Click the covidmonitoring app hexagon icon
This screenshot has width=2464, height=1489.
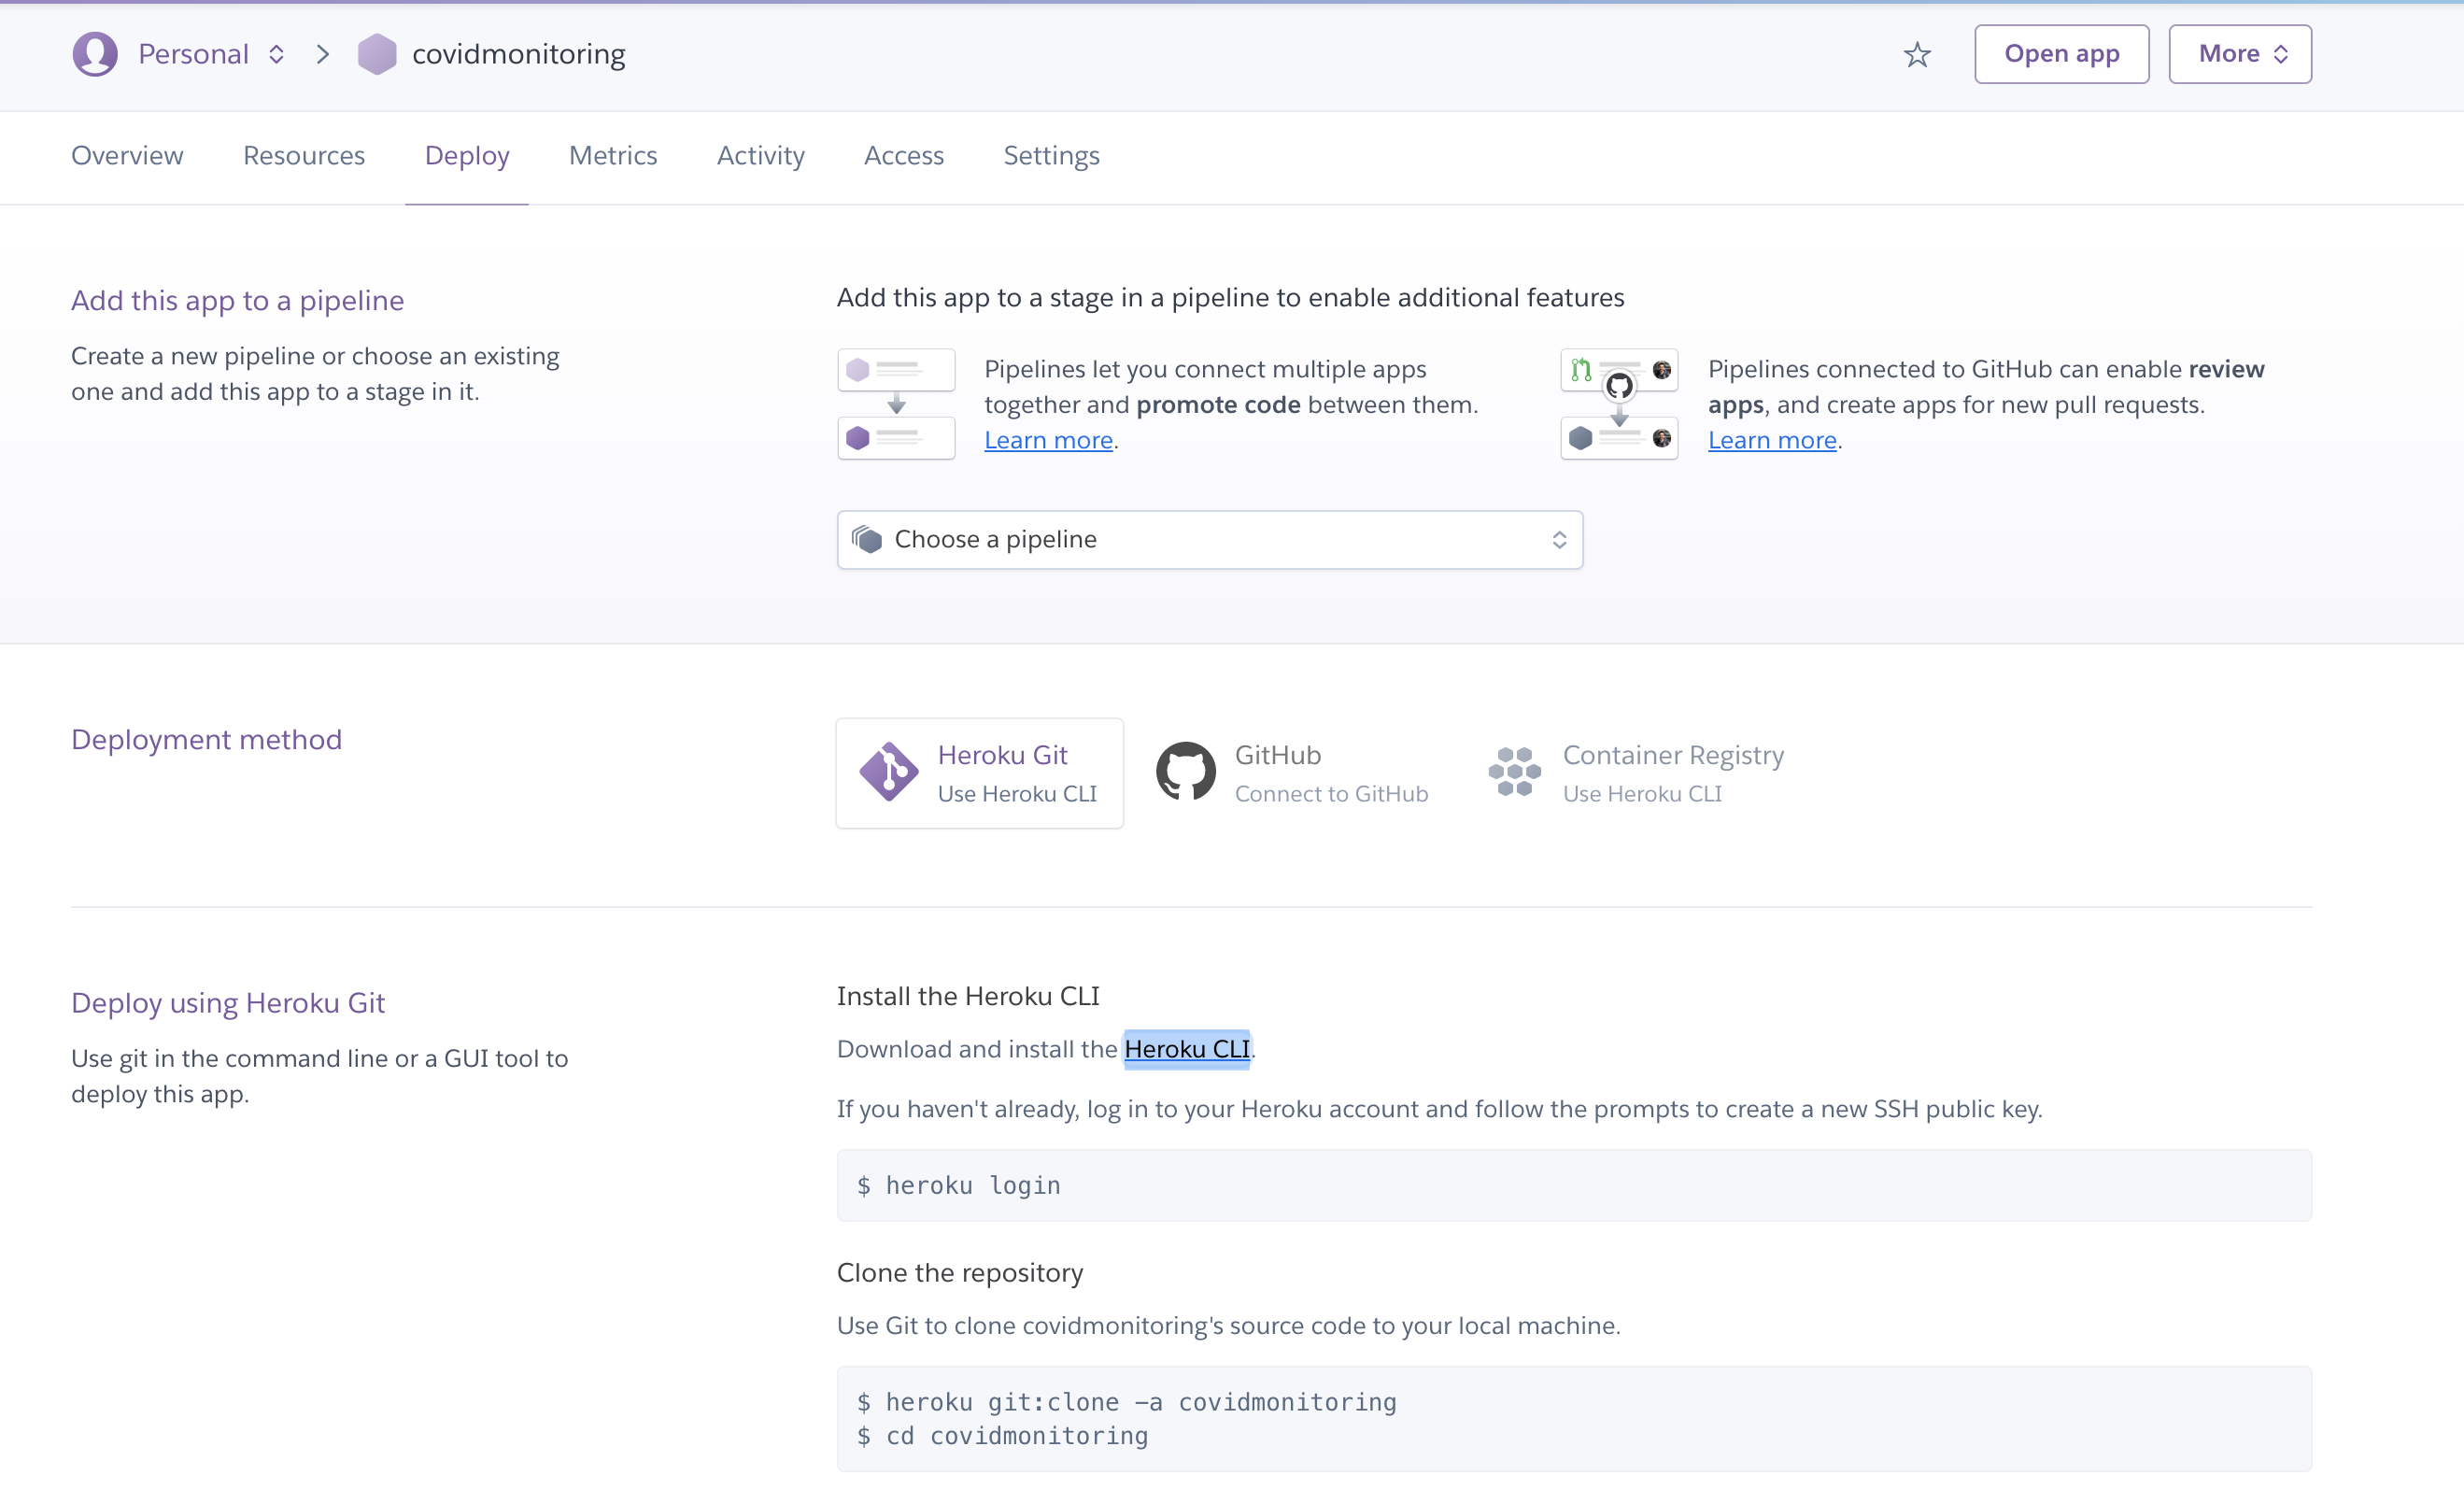coord(377,54)
